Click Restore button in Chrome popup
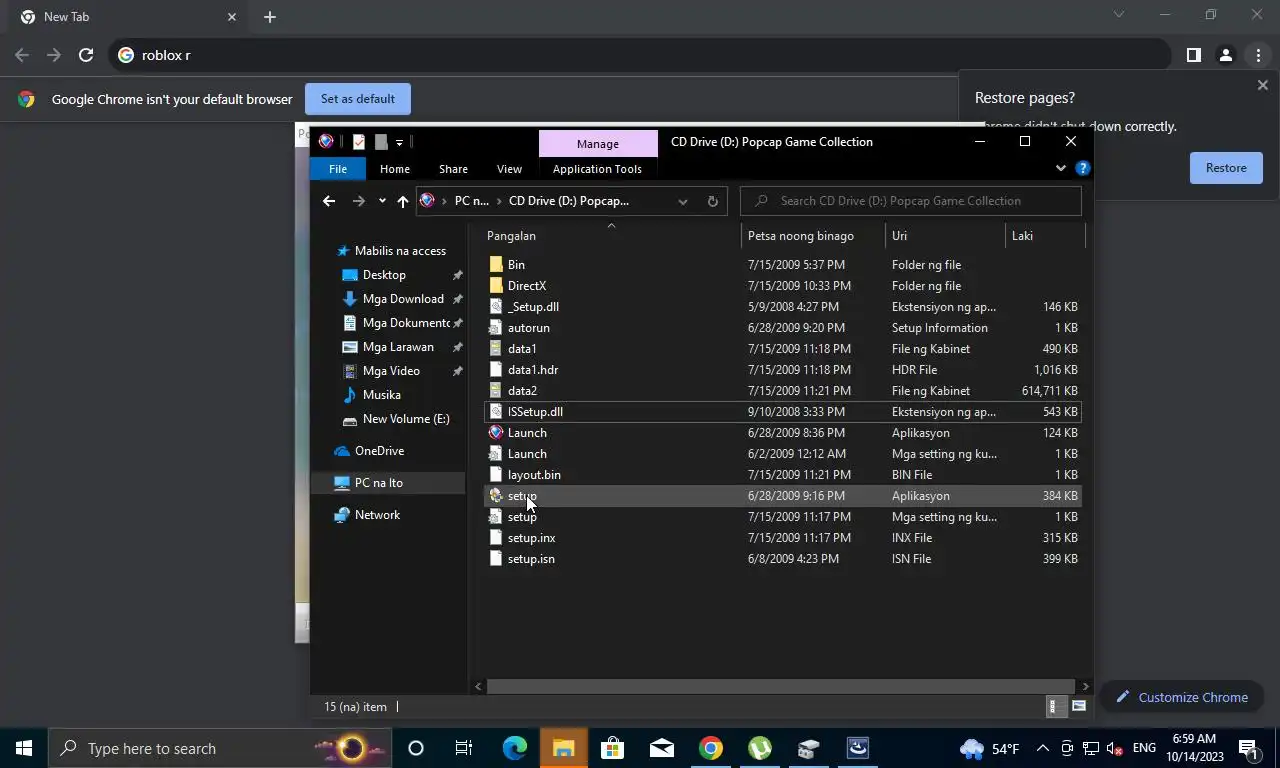The width and height of the screenshot is (1280, 768). click(x=1226, y=168)
